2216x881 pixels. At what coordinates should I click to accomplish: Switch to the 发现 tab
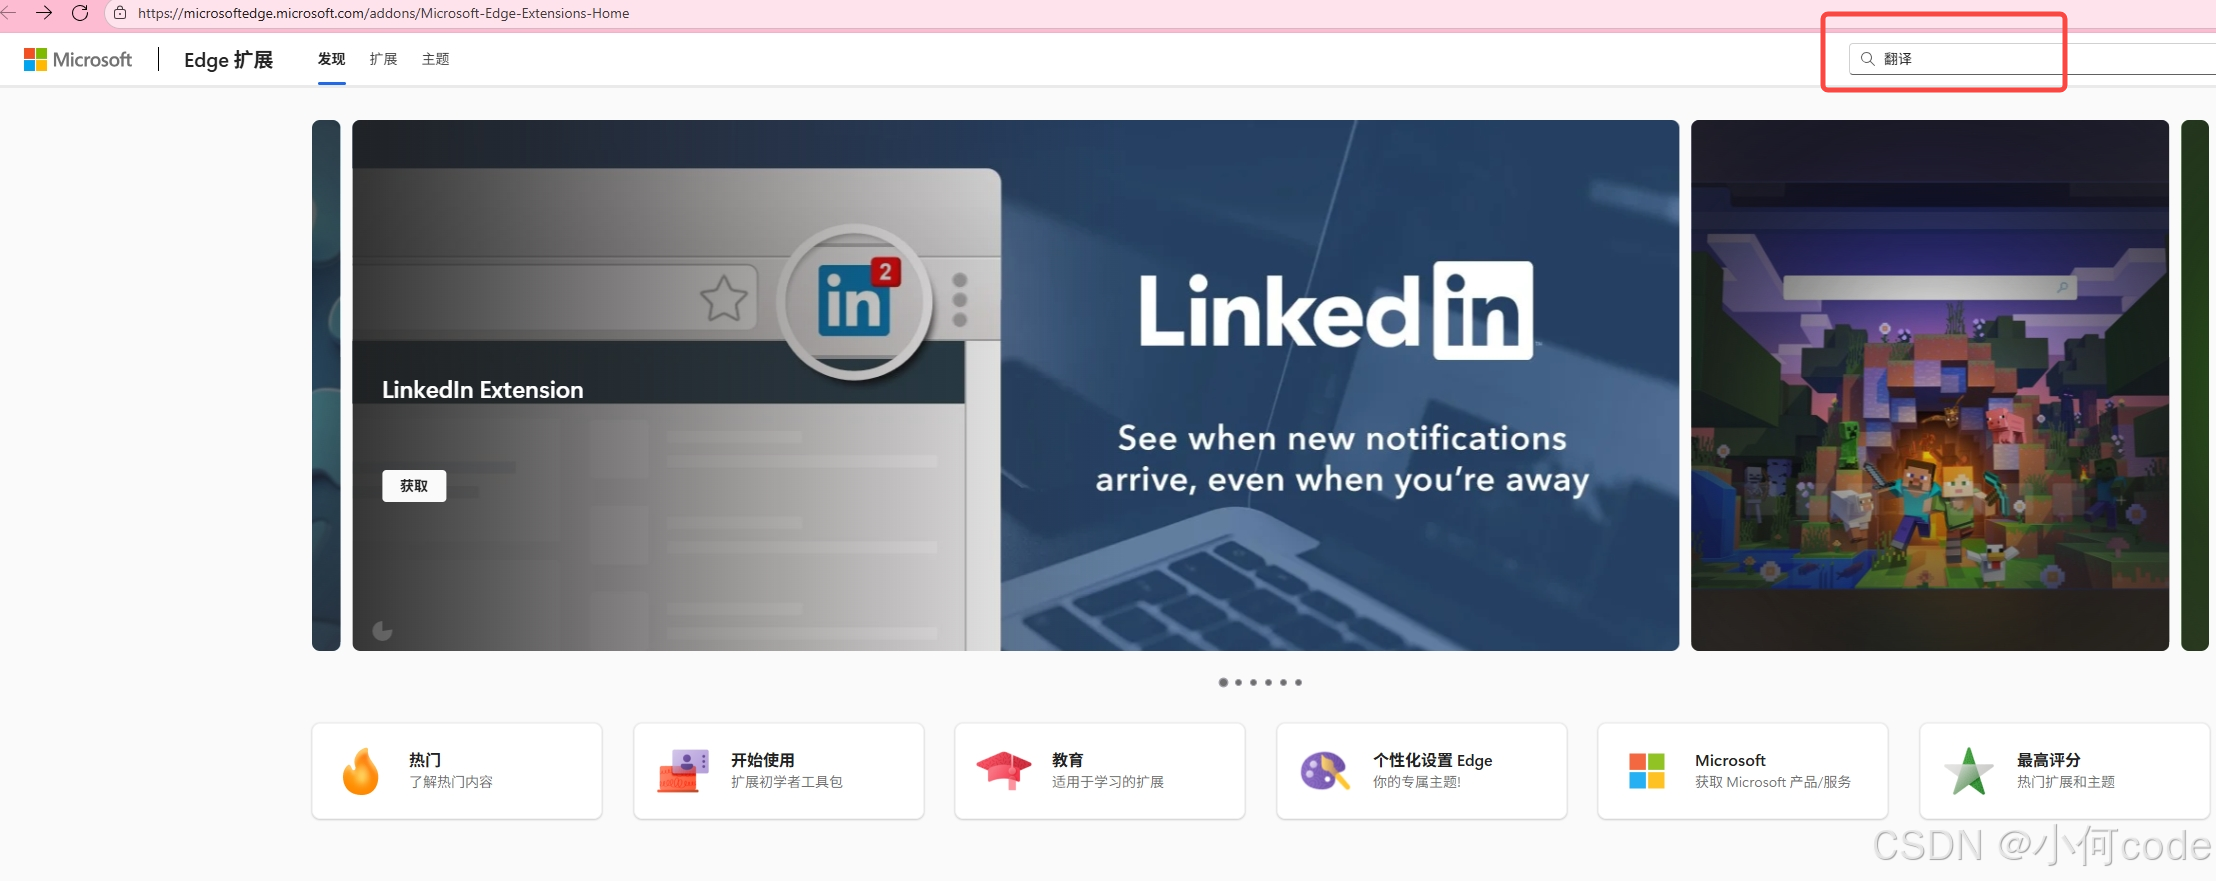click(x=332, y=59)
